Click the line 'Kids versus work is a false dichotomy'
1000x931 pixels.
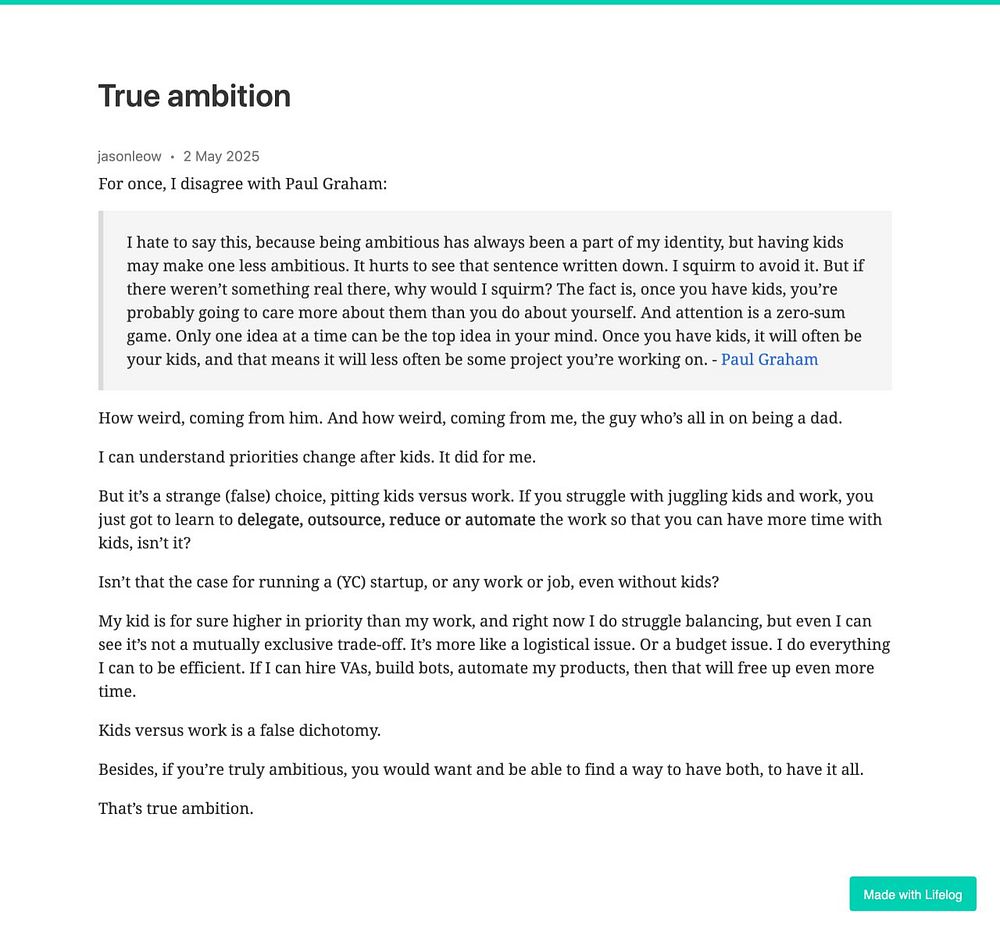[x=239, y=730]
